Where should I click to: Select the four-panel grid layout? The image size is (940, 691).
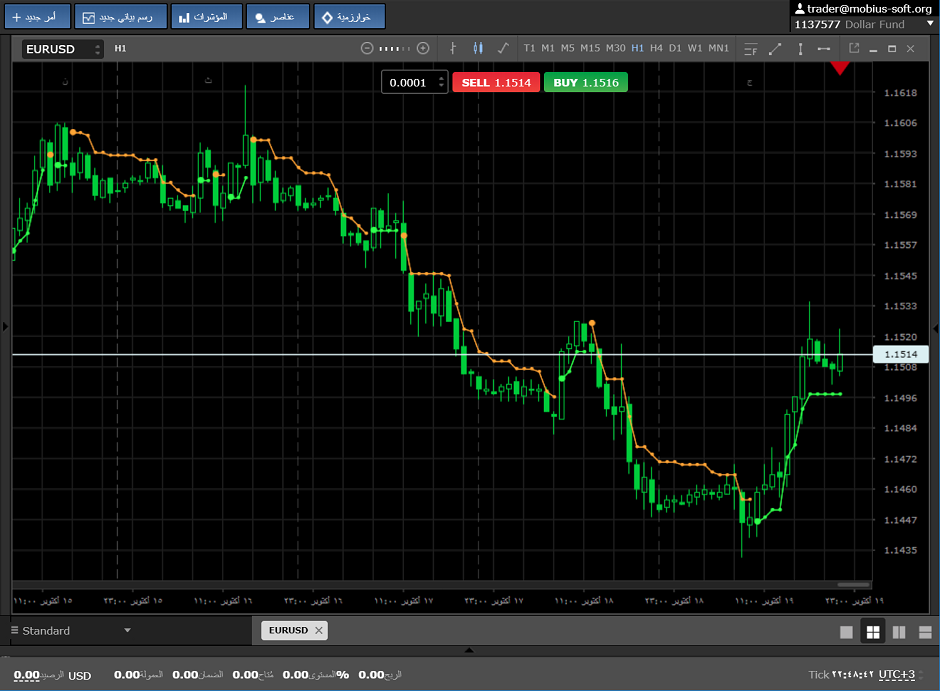872,631
